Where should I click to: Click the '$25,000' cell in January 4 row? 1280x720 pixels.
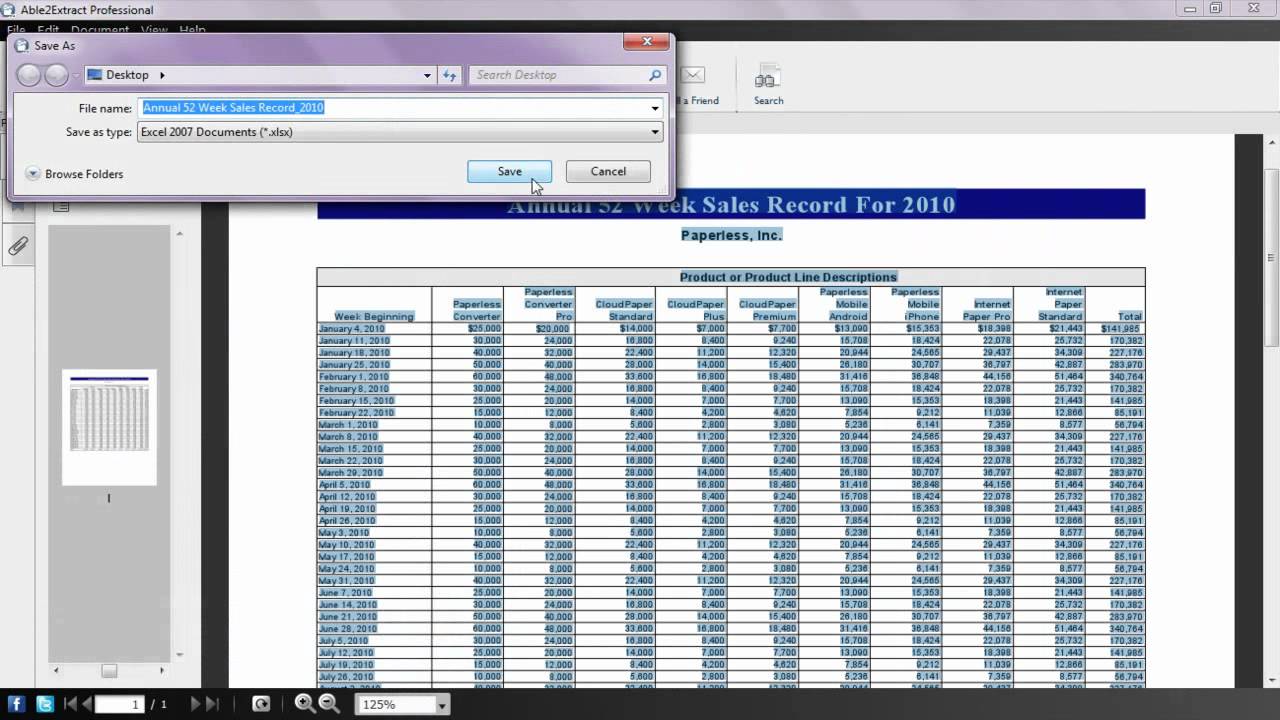[x=484, y=328]
